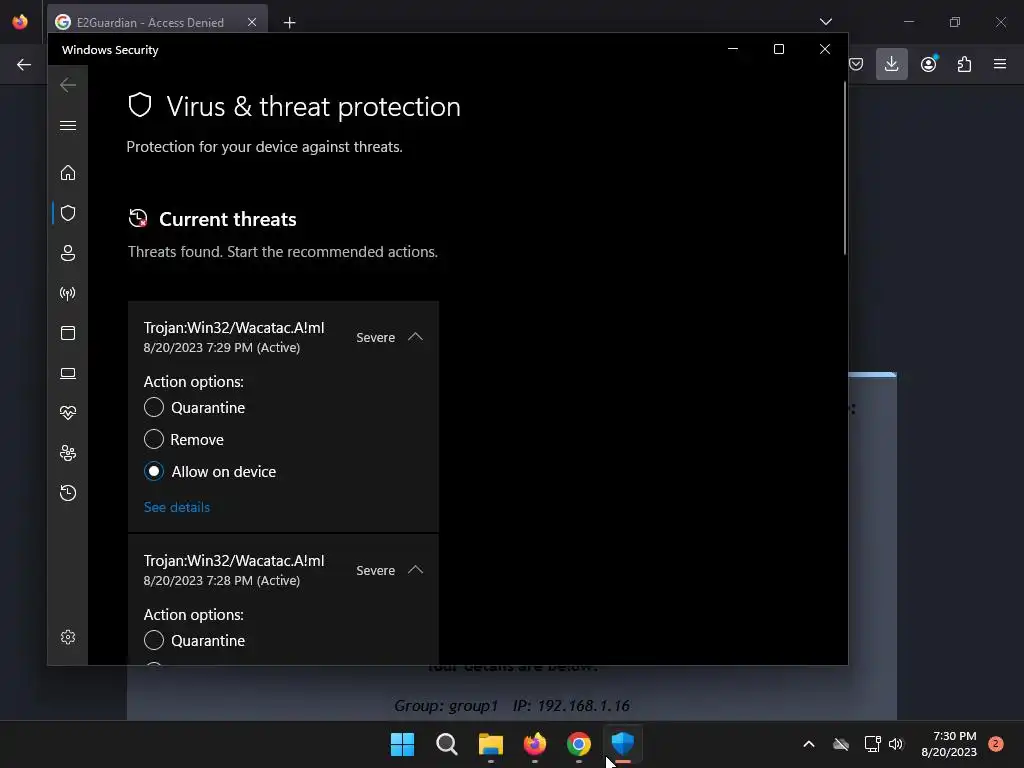1024x768 pixels.
Task: Open Firefox application menu
Action: tap(1000, 64)
